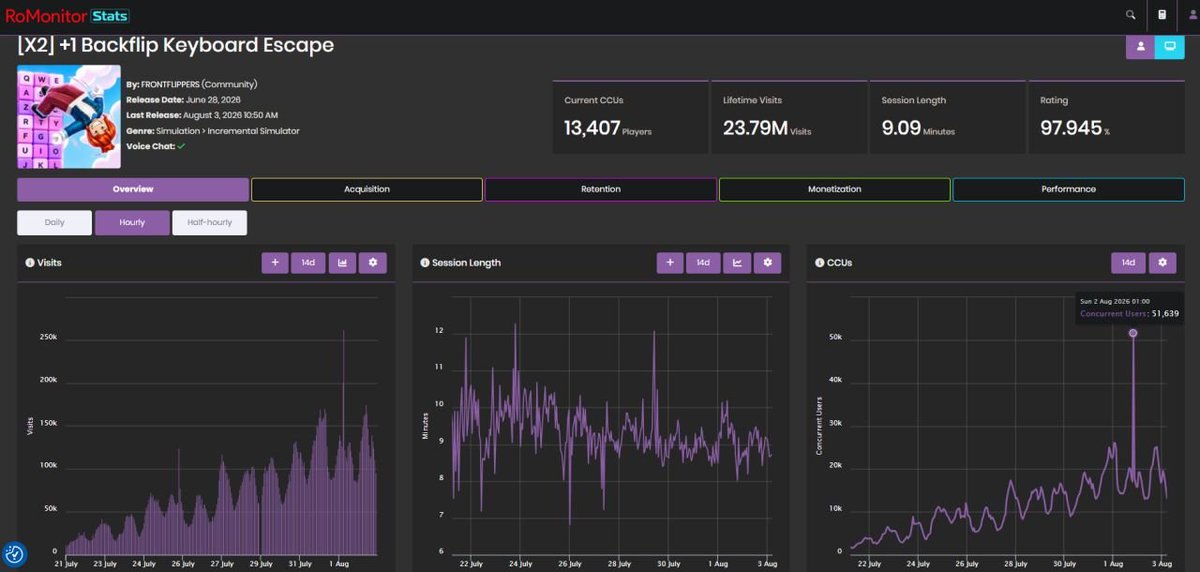Select the Half-hourly interval toggle
Screen dimensions: 1200x572
(209, 222)
